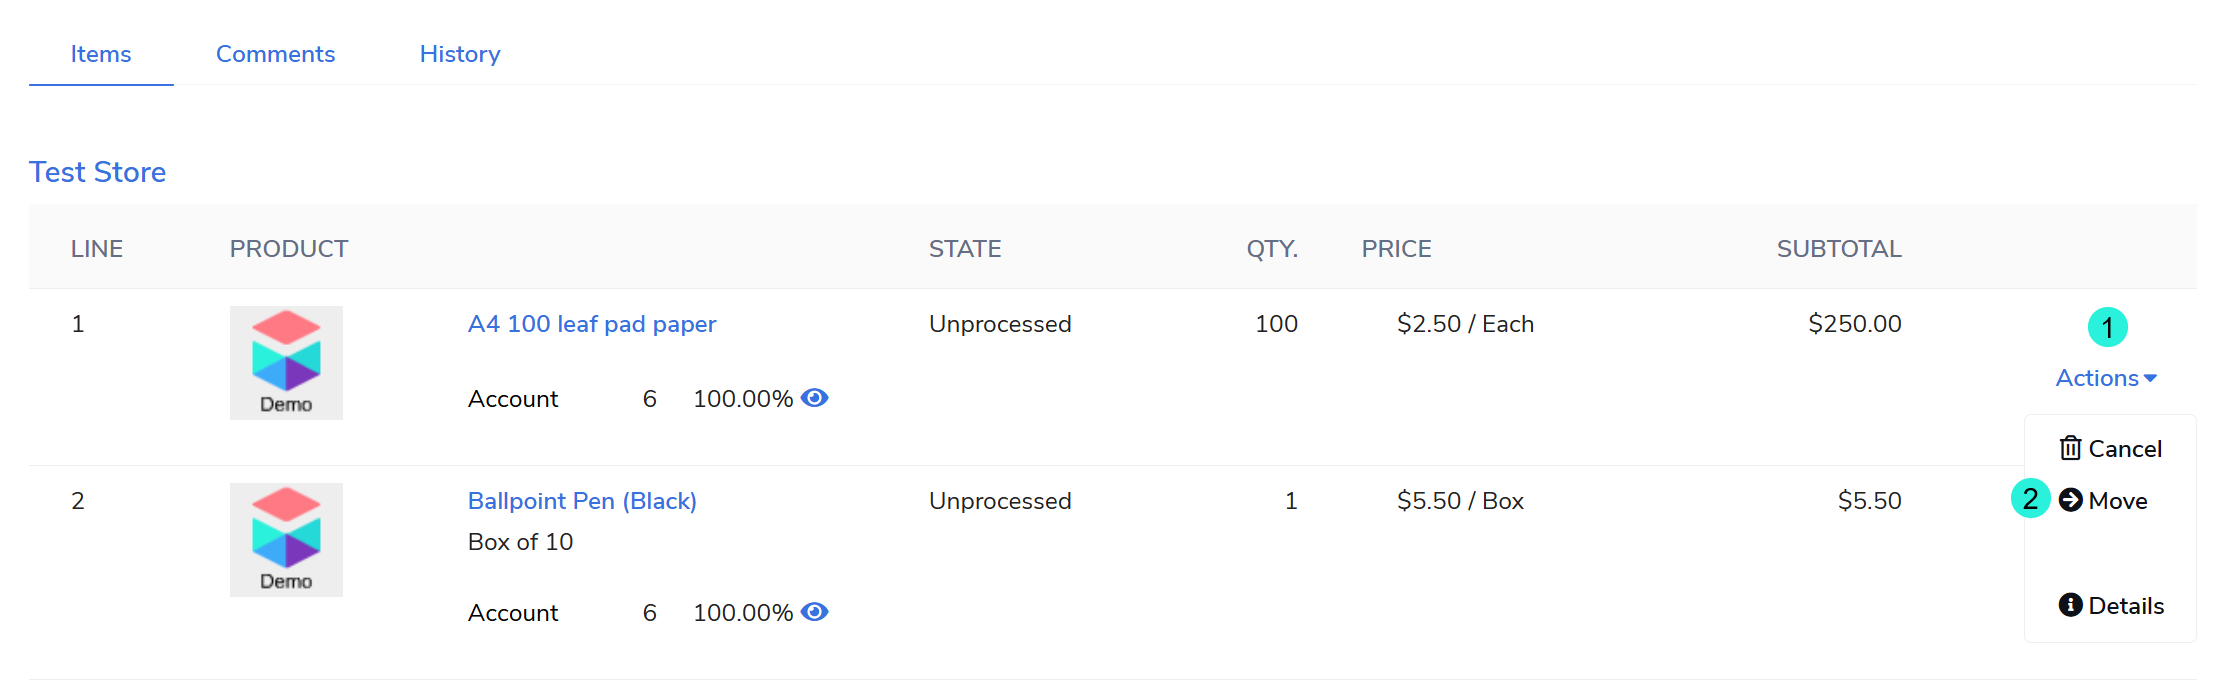Select Cancel from the actions menu
Viewport: 2230px width, 682px height.
tap(2124, 449)
